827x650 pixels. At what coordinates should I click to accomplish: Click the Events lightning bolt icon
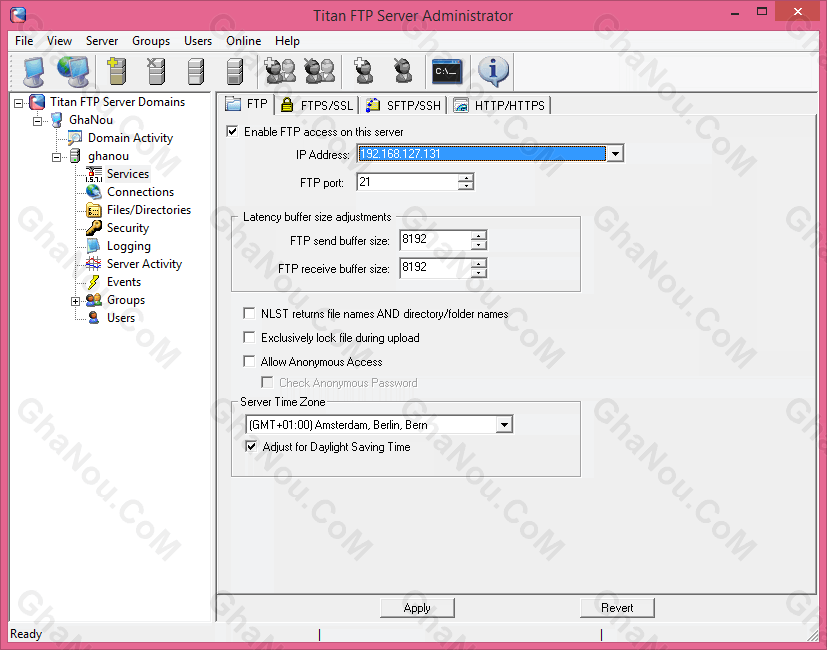(x=94, y=282)
